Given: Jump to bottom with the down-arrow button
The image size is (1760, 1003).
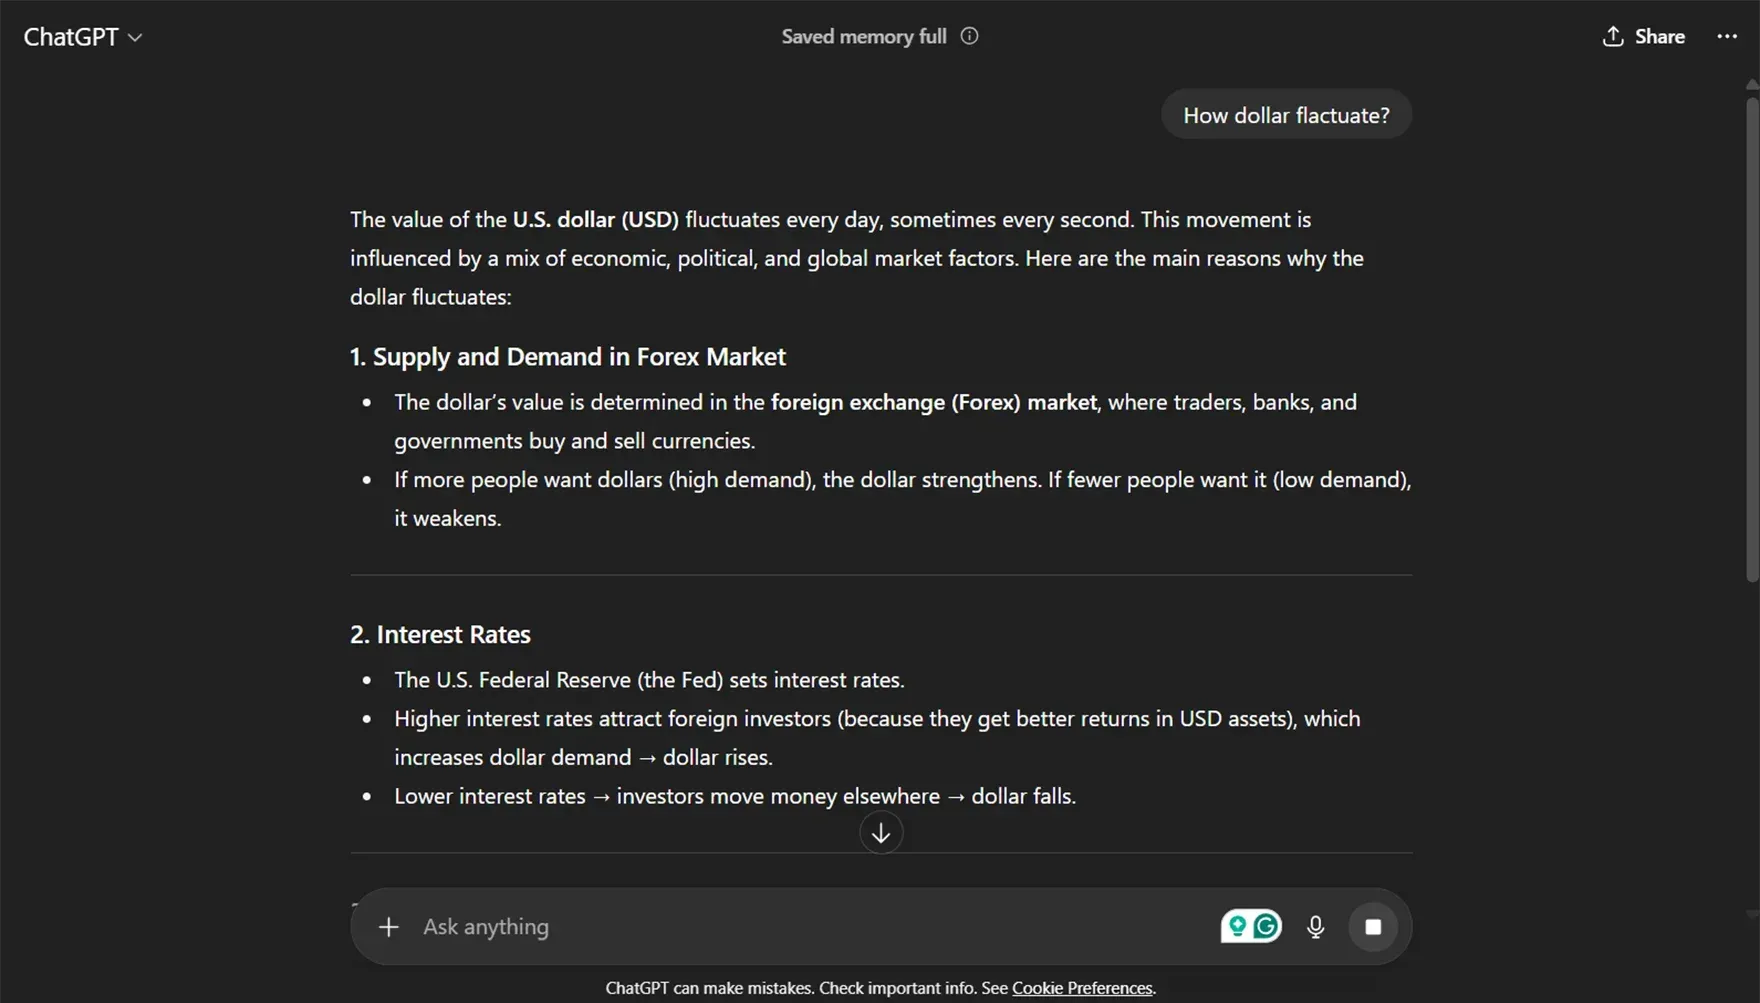Looking at the screenshot, I should [x=880, y=833].
